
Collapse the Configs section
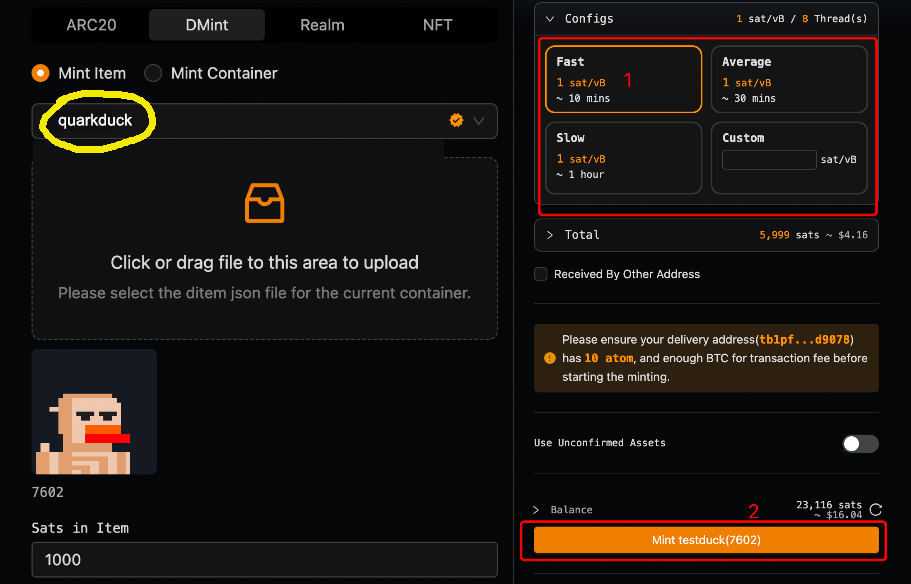click(550, 18)
